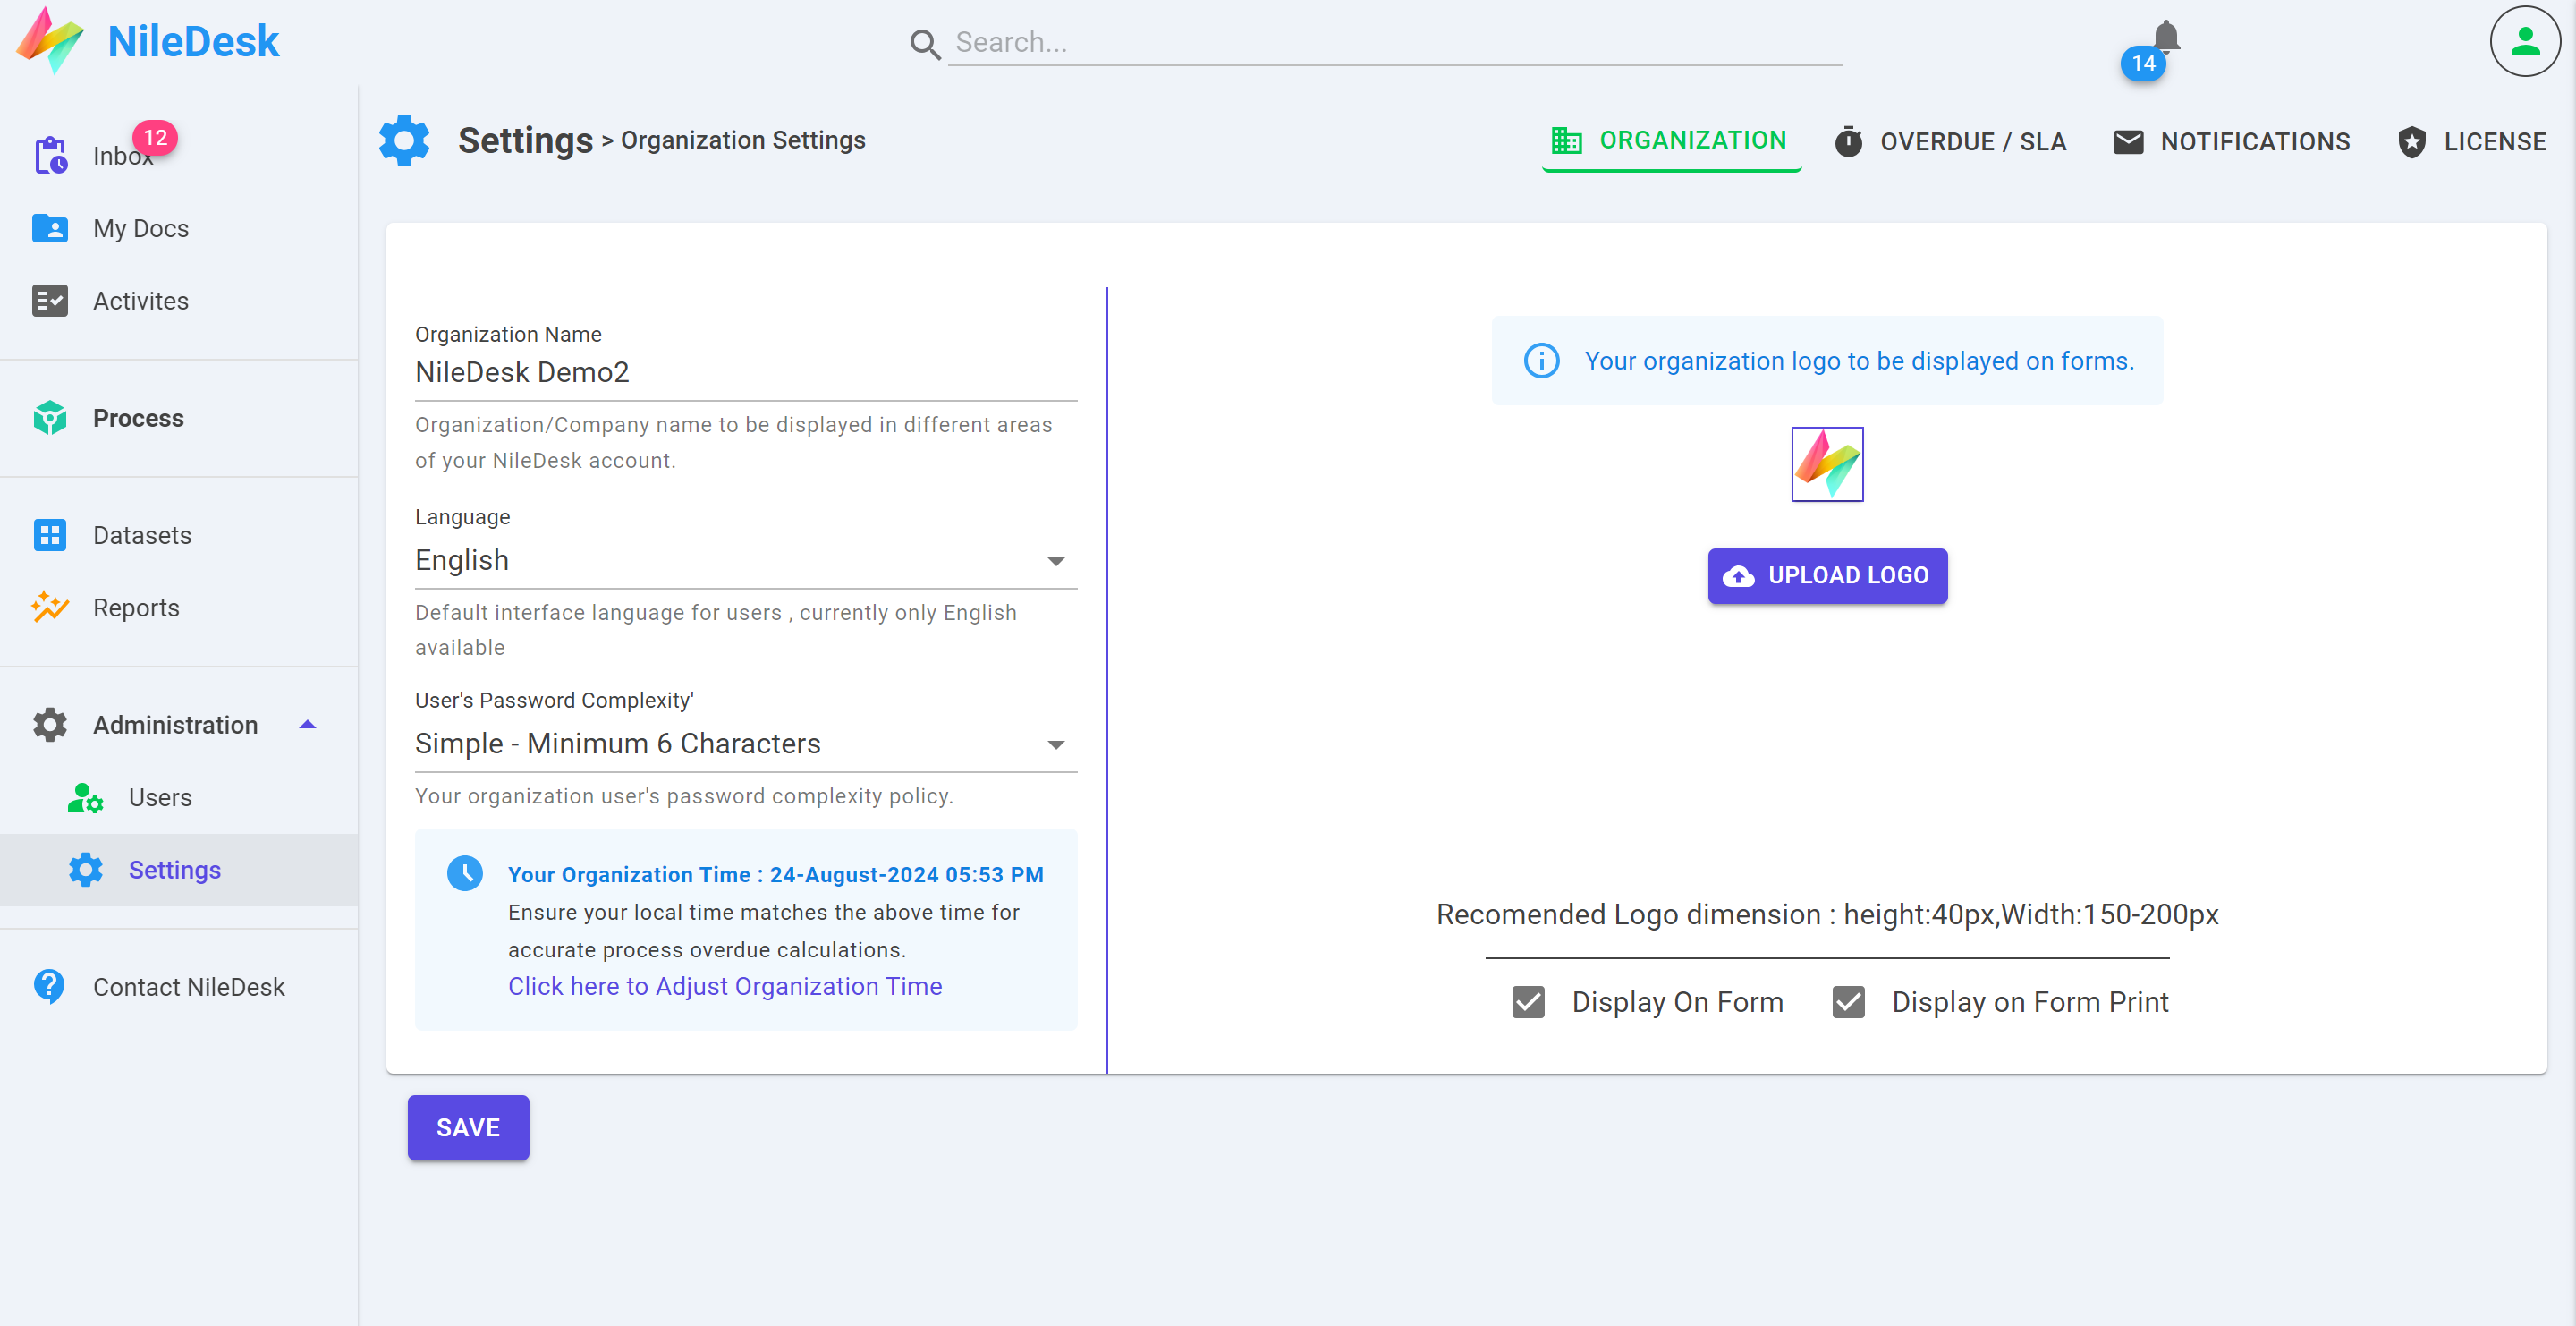2576x1326 pixels.
Task: Click the Inbox clipboard icon
Action: pyautogui.click(x=50, y=155)
